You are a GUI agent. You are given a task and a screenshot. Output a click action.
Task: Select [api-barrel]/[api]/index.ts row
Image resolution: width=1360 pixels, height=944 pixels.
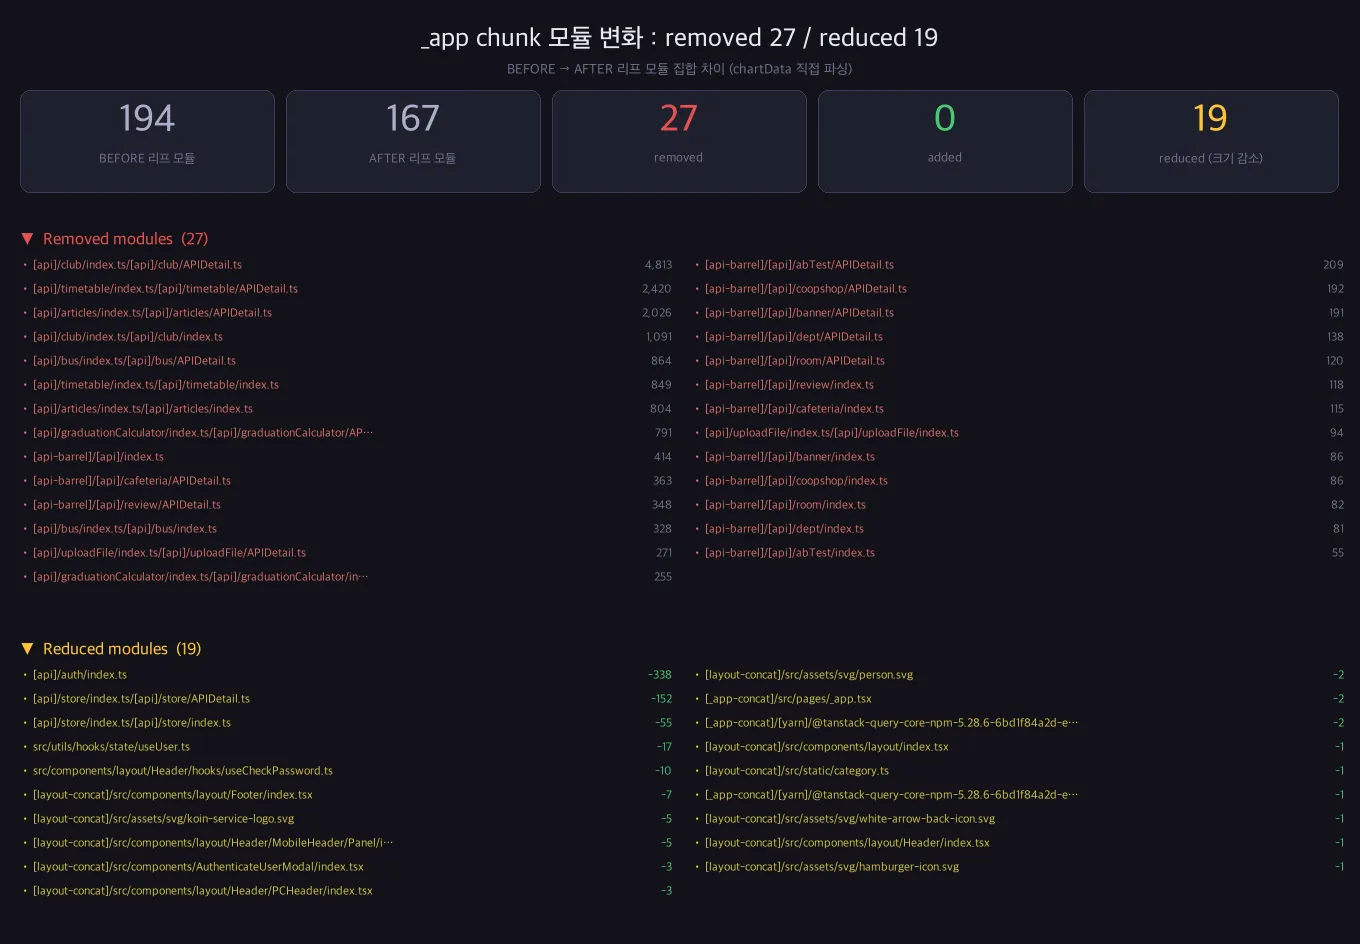pos(346,457)
